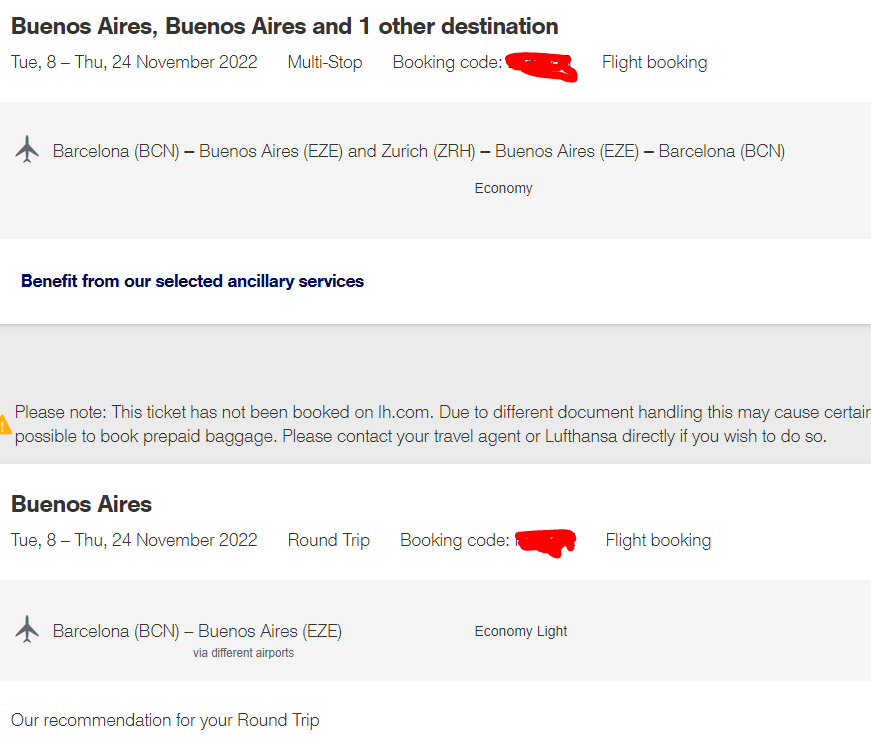Click the 'Please note' lh.com ticket warning

click(443, 424)
